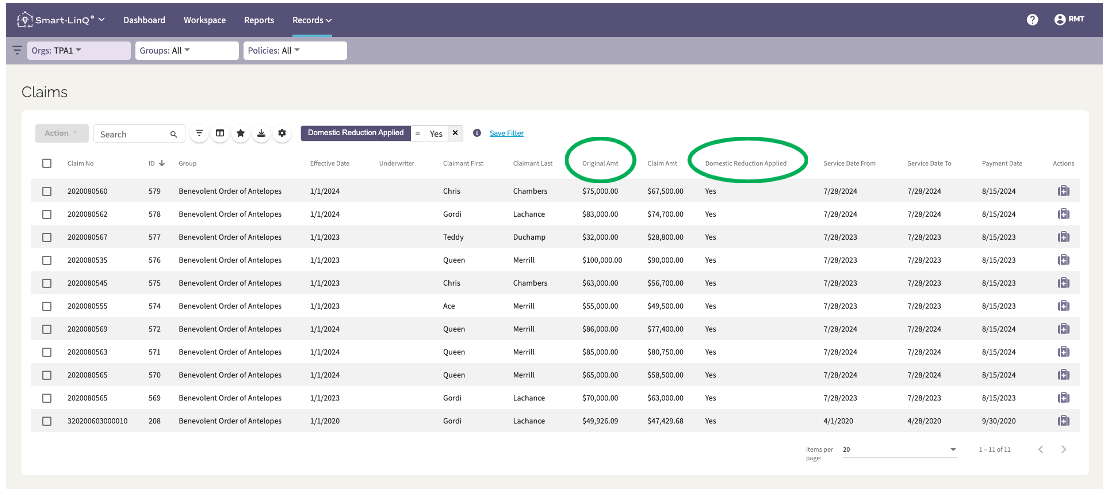Click the $47,429.68 claim amount cell
Viewport: 1103px width, 489px height.
[665, 421]
